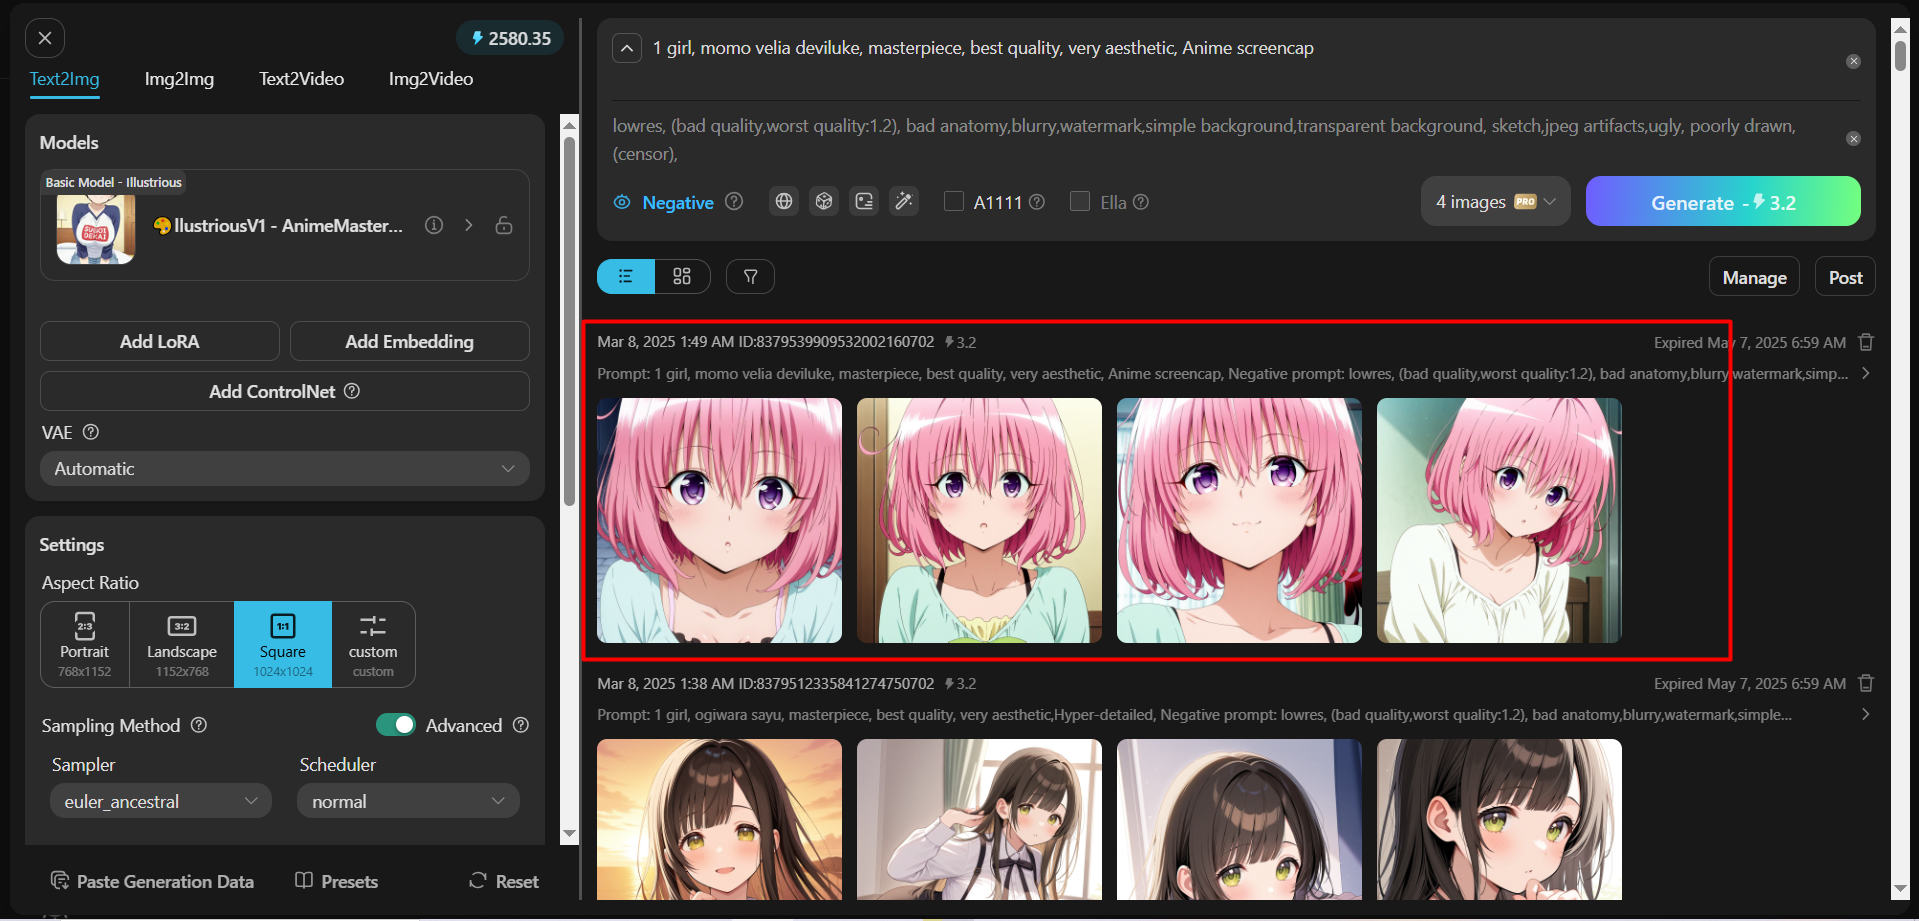Click Add Embedding button
The width and height of the screenshot is (1919, 921).
[410, 341]
